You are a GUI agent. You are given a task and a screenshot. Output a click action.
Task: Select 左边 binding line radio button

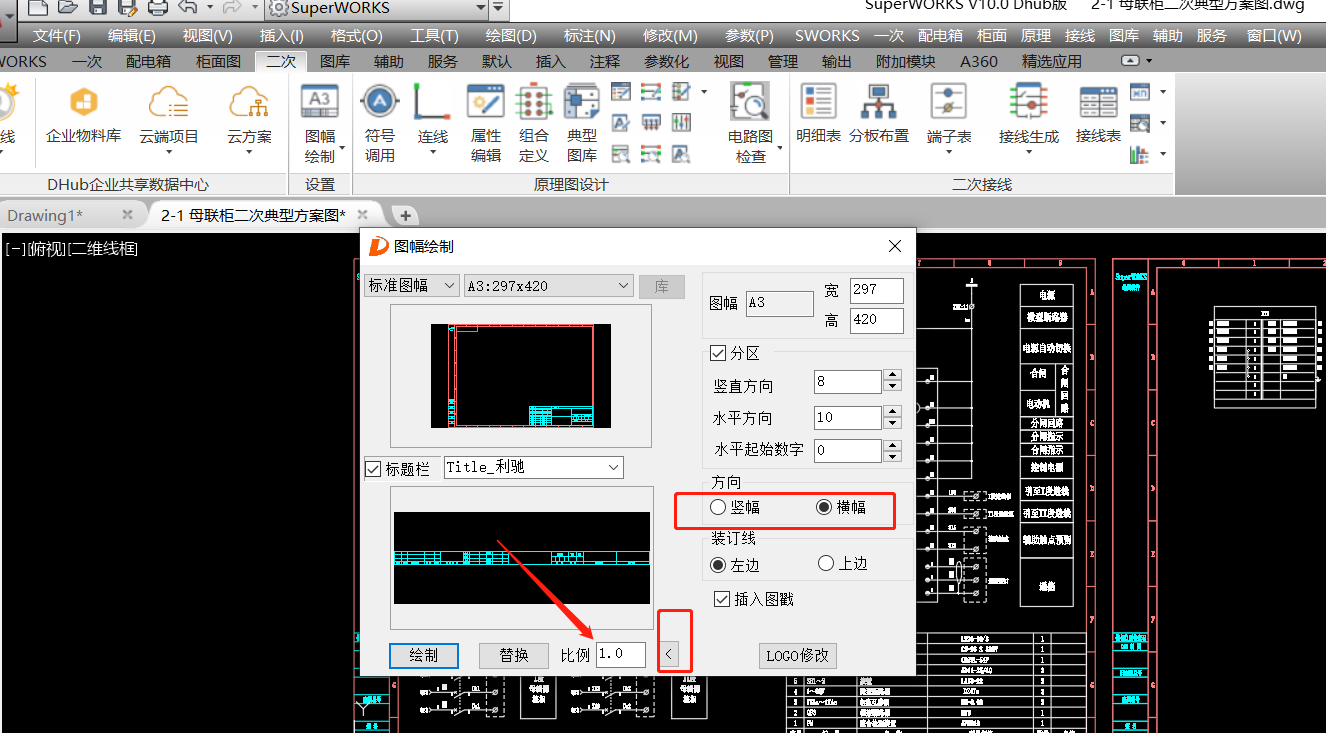point(717,564)
